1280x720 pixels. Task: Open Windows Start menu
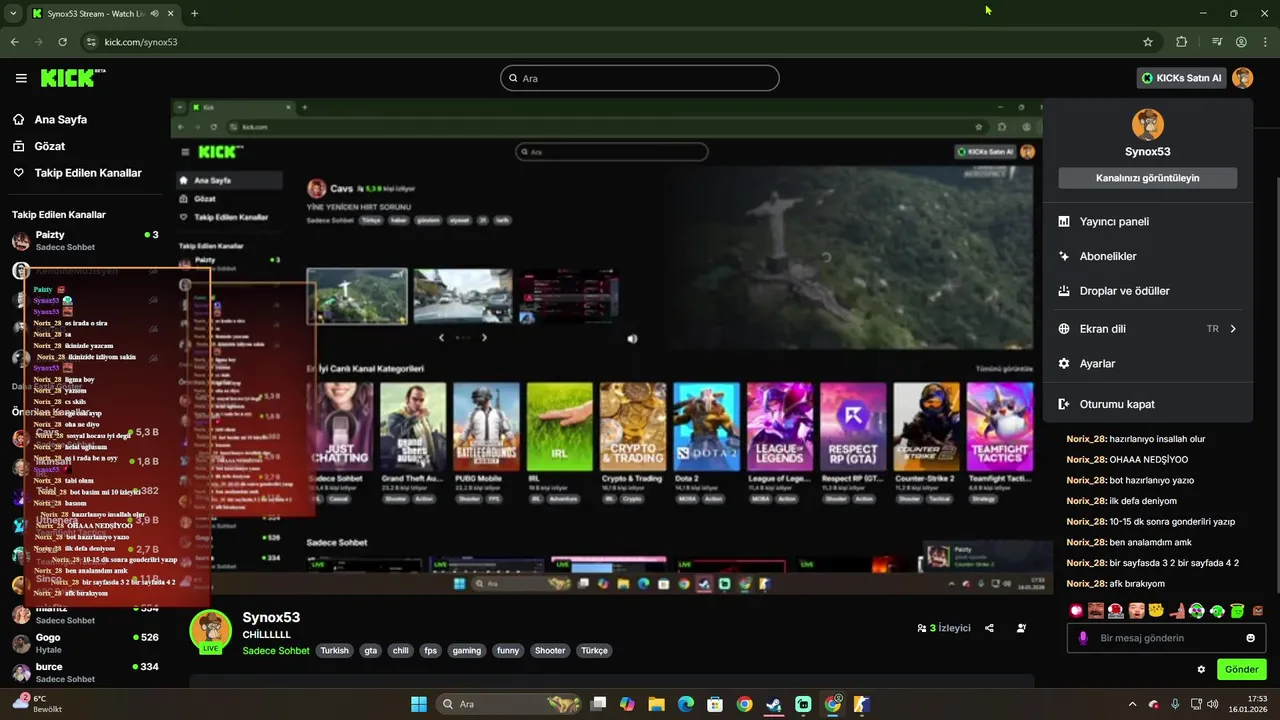tap(419, 704)
